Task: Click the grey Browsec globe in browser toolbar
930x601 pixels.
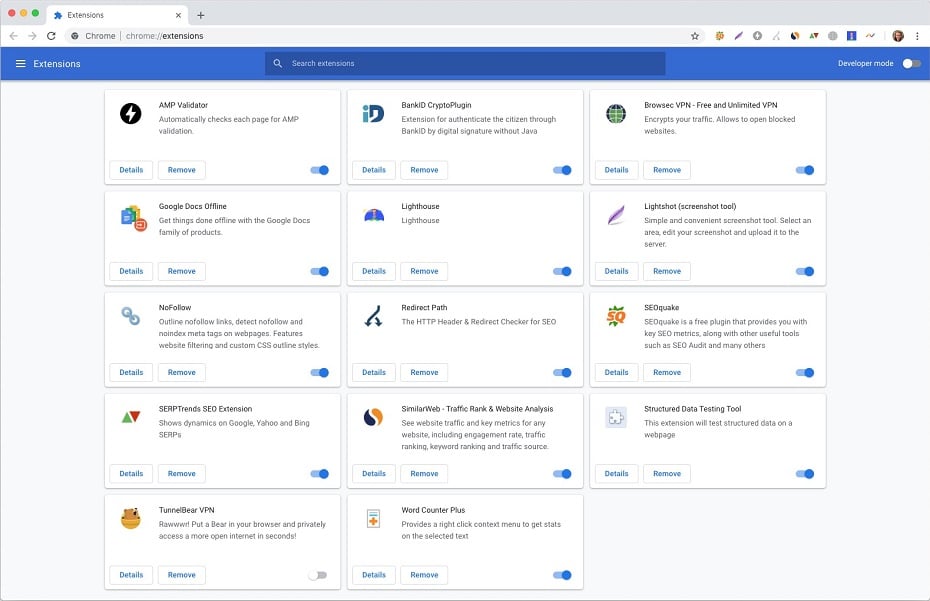Action: 833,36
